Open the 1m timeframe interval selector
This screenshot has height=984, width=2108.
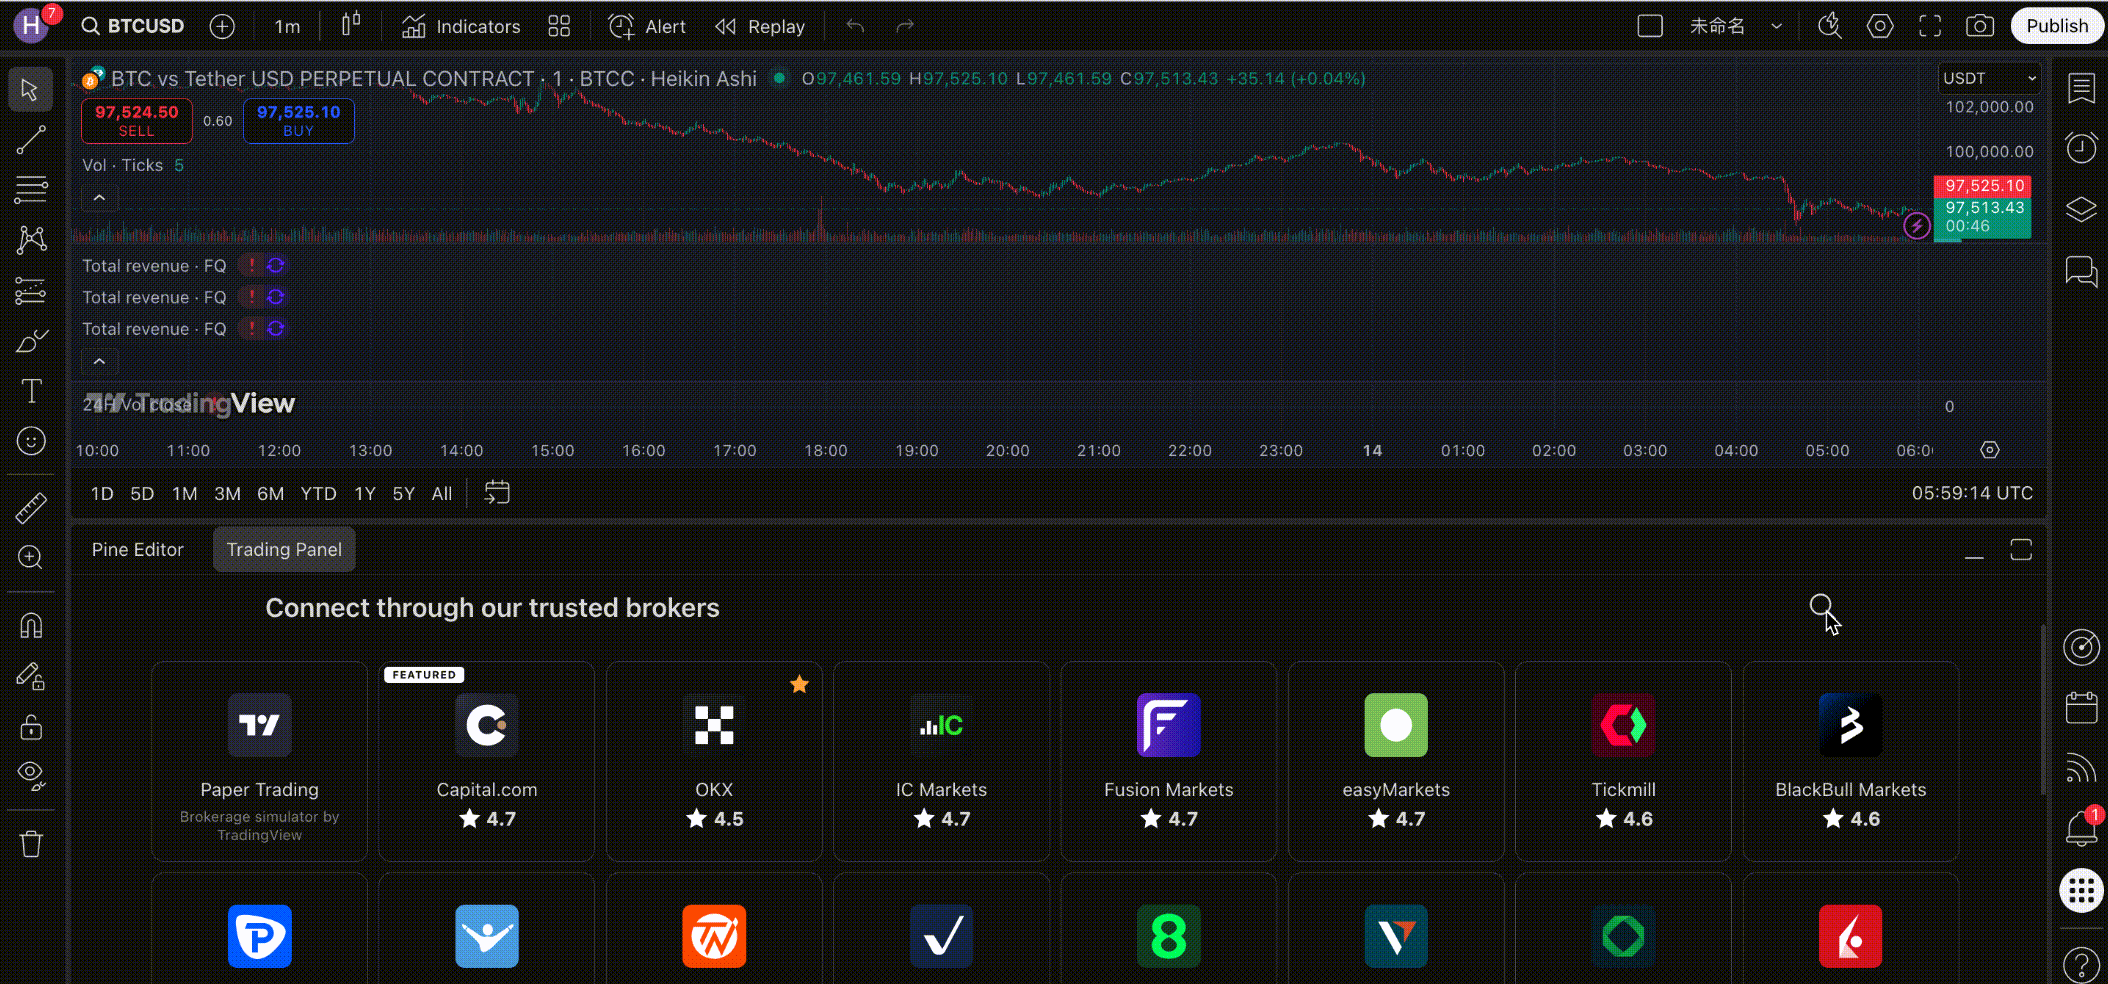click(x=287, y=27)
